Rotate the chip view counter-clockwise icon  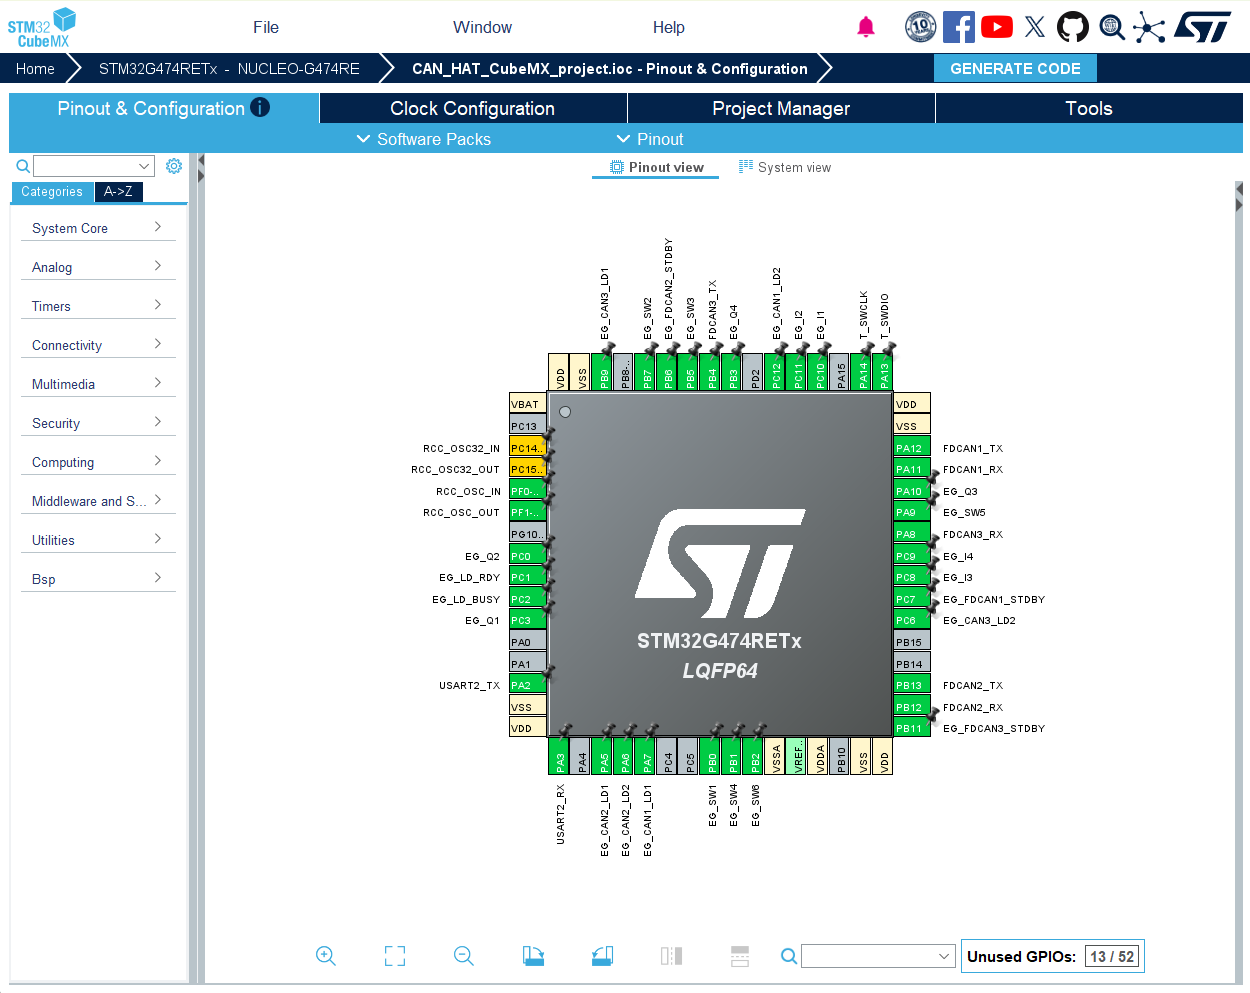602,956
